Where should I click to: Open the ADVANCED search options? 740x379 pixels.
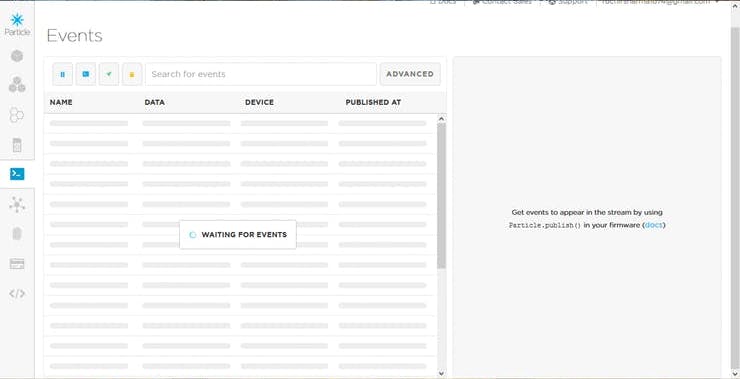(x=410, y=74)
